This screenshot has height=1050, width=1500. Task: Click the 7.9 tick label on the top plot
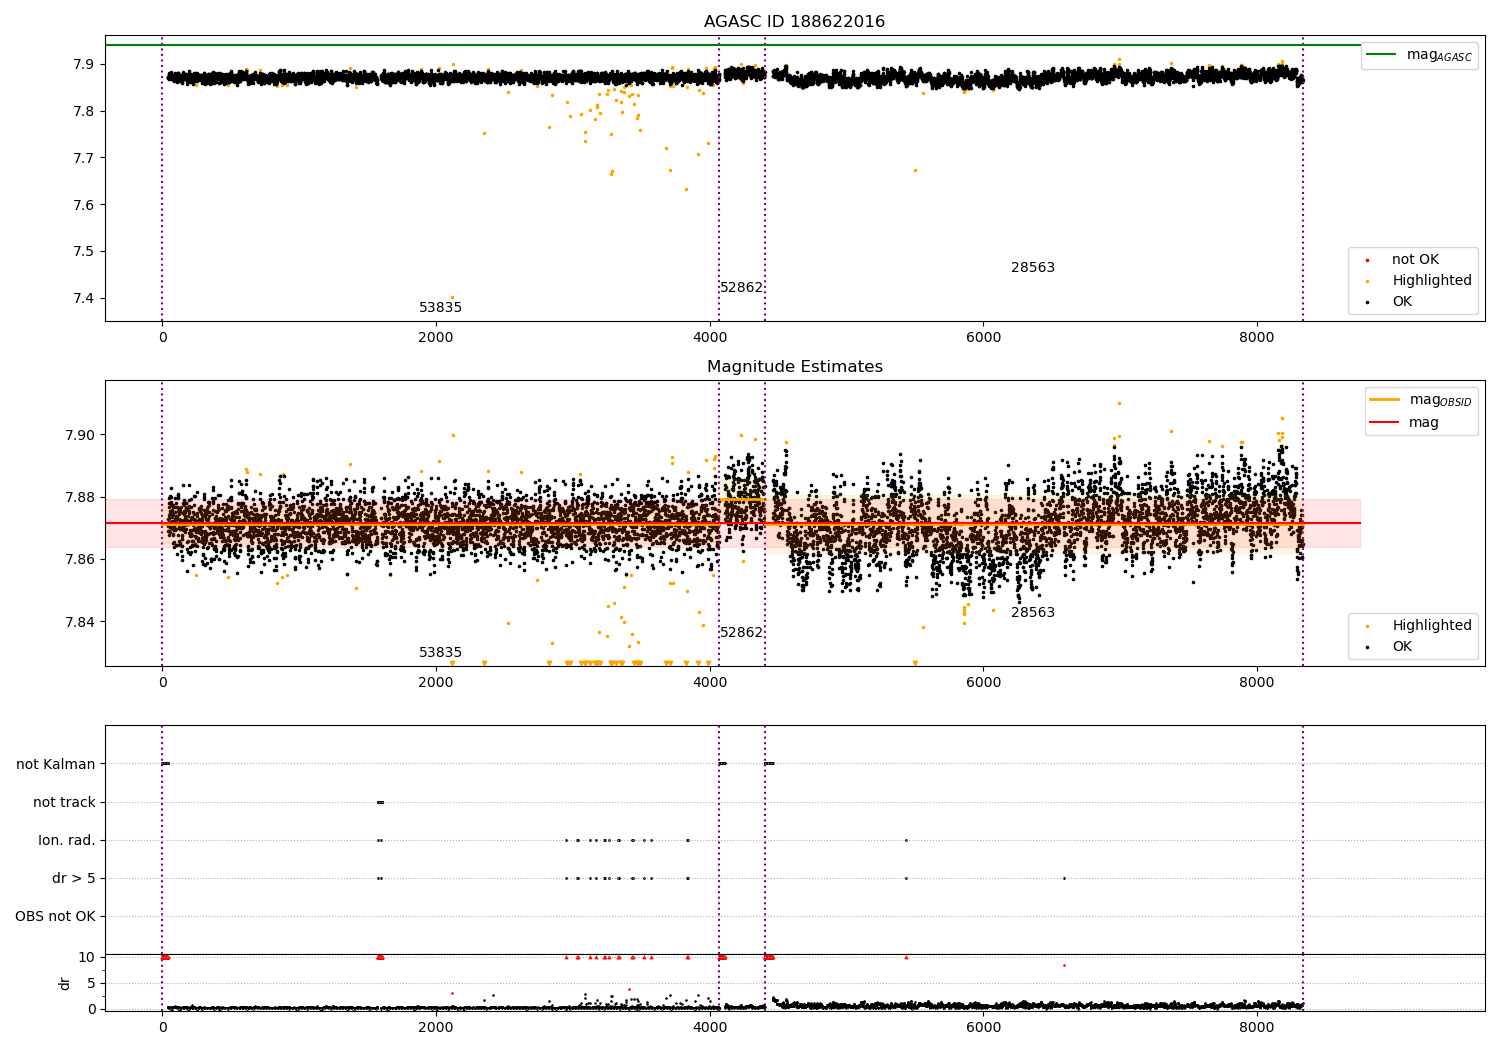click(x=84, y=64)
